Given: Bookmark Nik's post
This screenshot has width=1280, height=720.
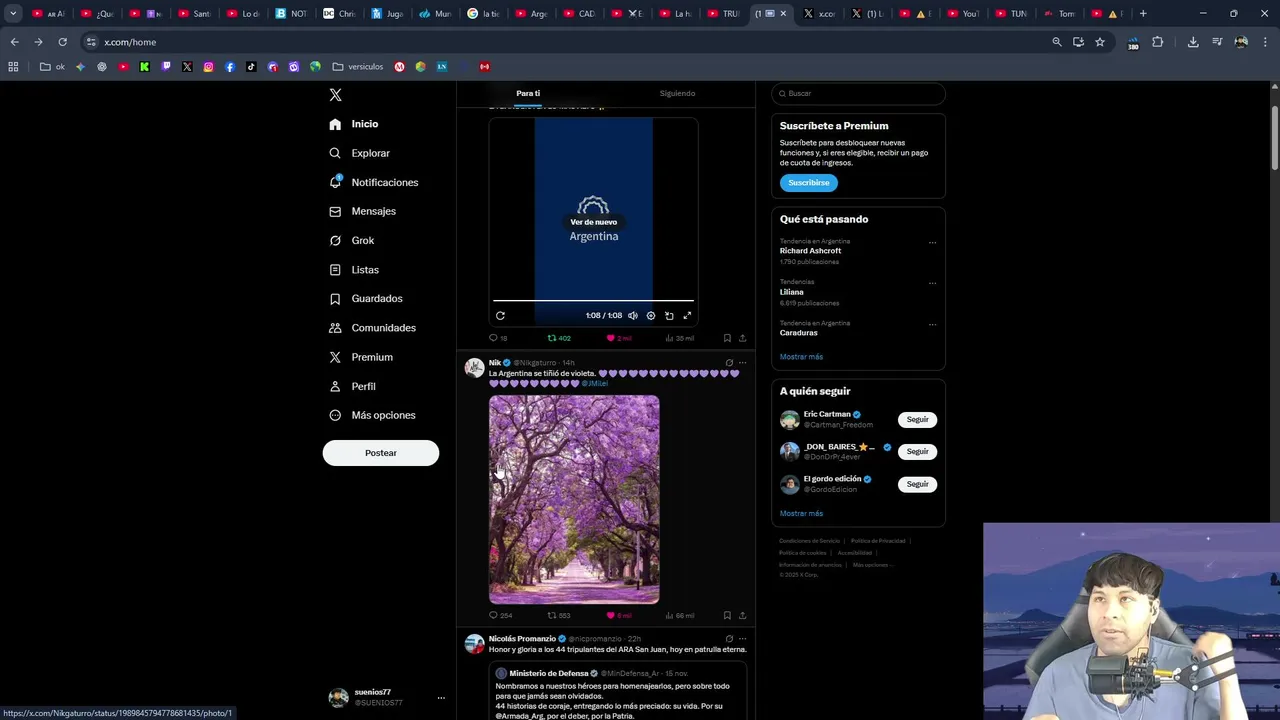Looking at the screenshot, I should pos(727,616).
